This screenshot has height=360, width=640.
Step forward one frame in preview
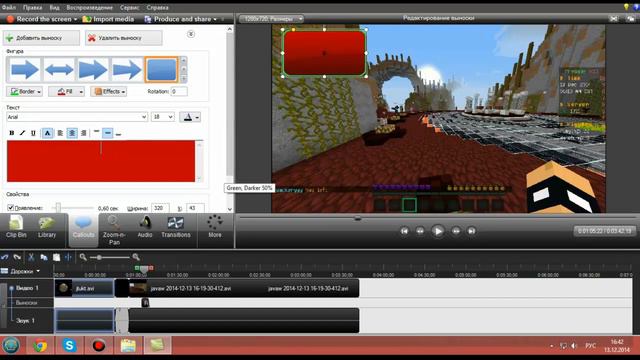(456, 231)
